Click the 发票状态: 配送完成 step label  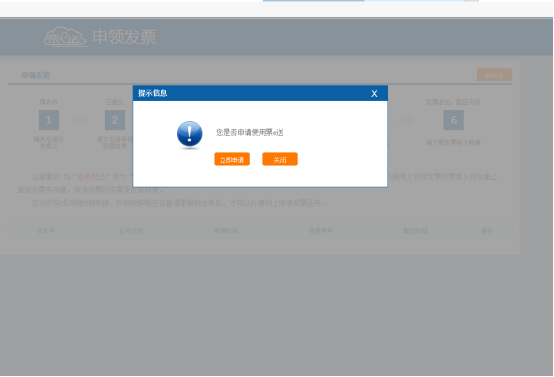click(x=453, y=102)
